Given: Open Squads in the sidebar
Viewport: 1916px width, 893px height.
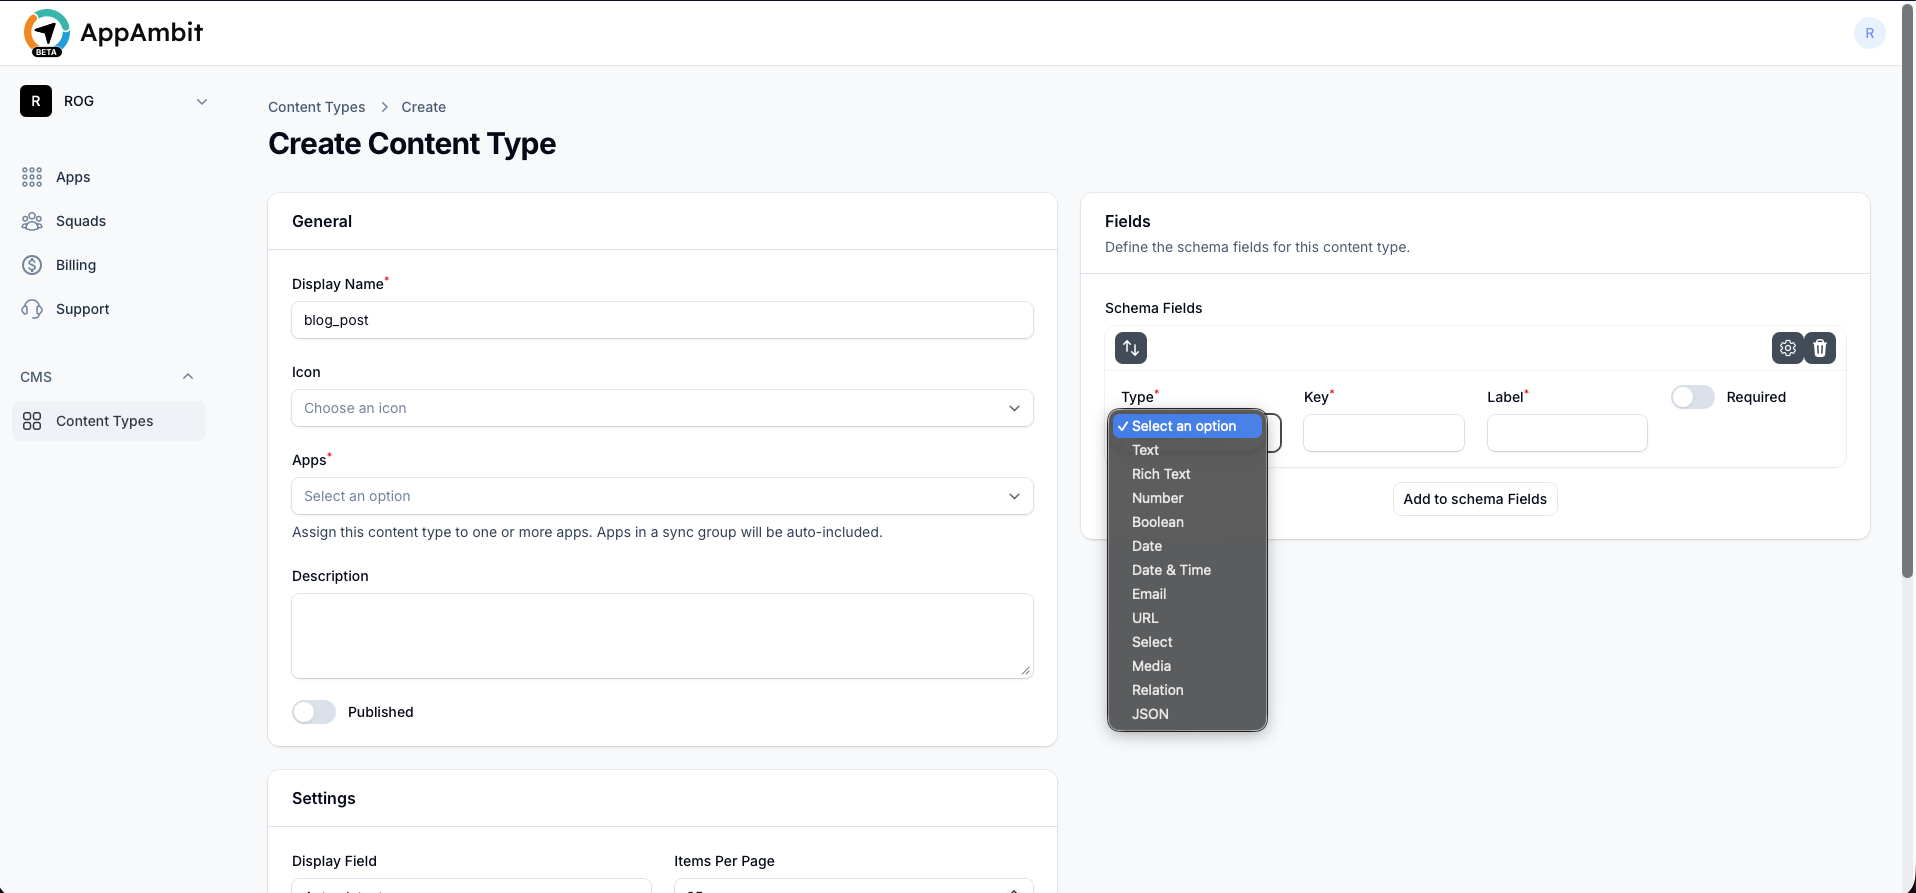Looking at the screenshot, I should pos(109,221).
